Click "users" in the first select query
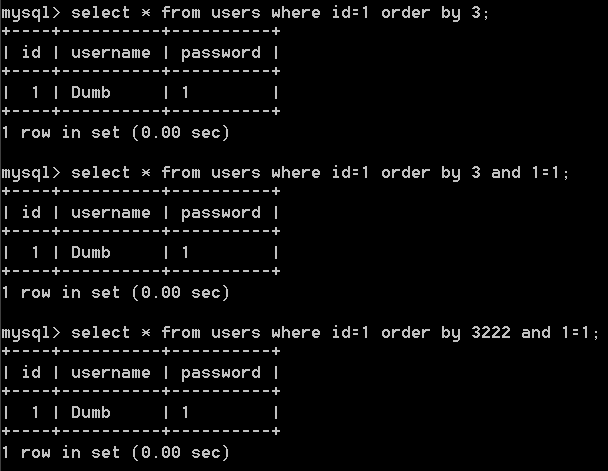 pos(236,13)
